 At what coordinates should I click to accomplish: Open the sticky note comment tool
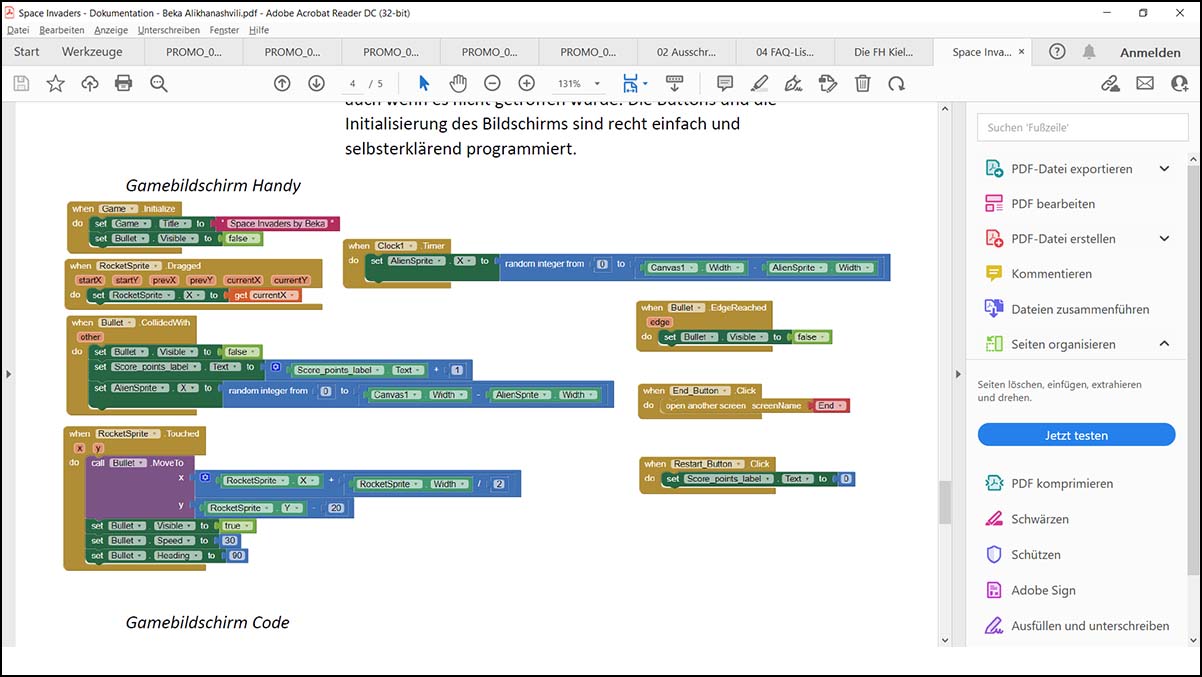tap(725, 83)
